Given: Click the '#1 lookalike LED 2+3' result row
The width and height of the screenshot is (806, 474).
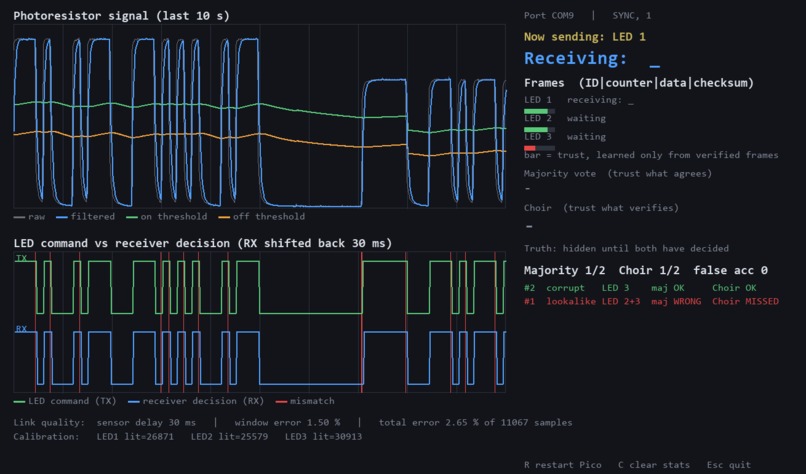Looking at the screenshot, I should (651, 301).
